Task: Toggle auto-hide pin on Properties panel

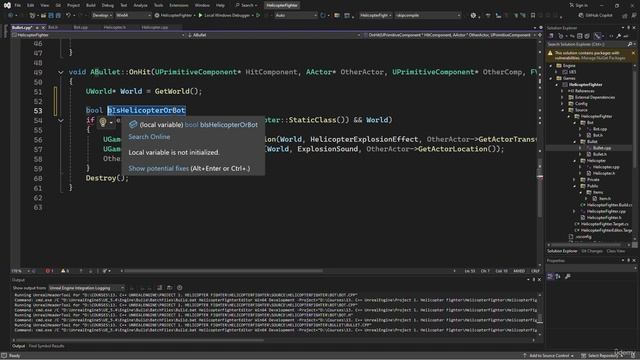Action: pos(629,260)
